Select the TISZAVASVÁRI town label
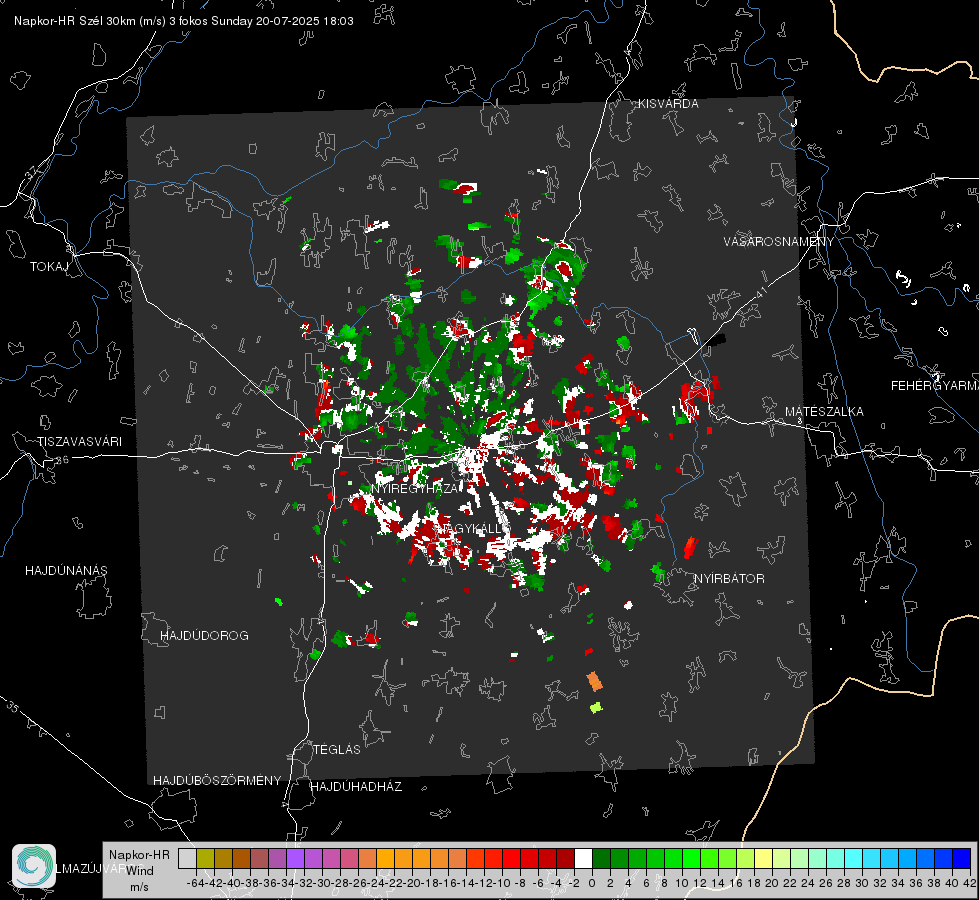 [x=79, y=442]
